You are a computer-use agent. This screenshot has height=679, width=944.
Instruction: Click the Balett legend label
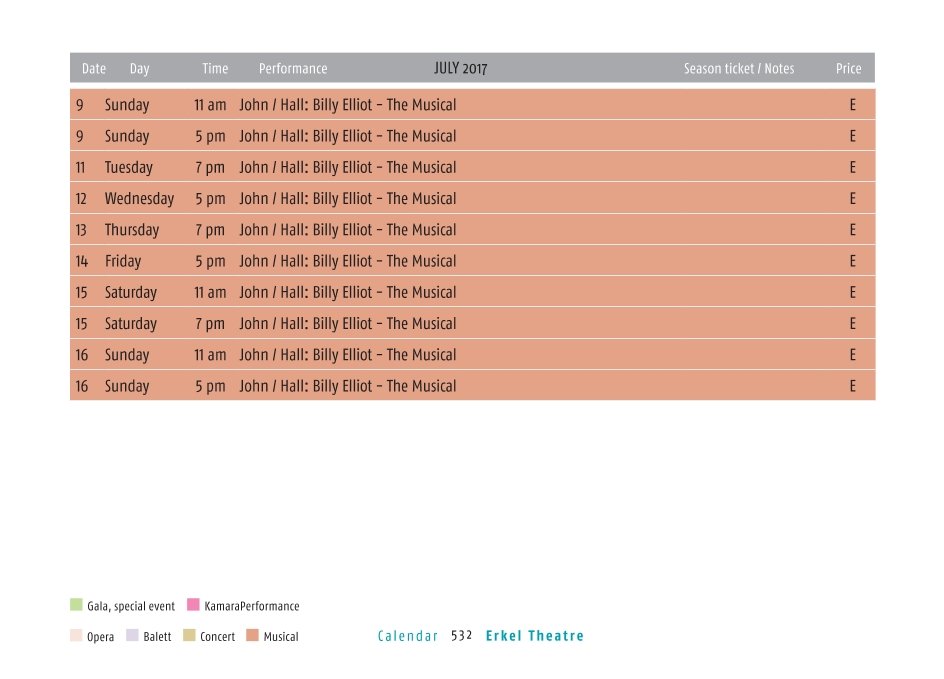click(x=157, y=636)
